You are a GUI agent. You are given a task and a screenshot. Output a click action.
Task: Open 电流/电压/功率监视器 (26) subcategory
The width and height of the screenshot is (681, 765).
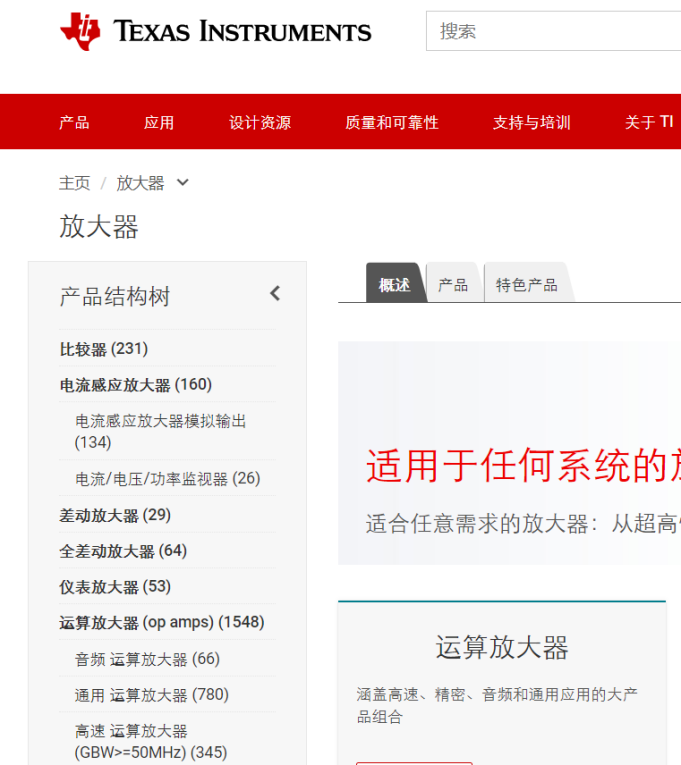point(167,479)
